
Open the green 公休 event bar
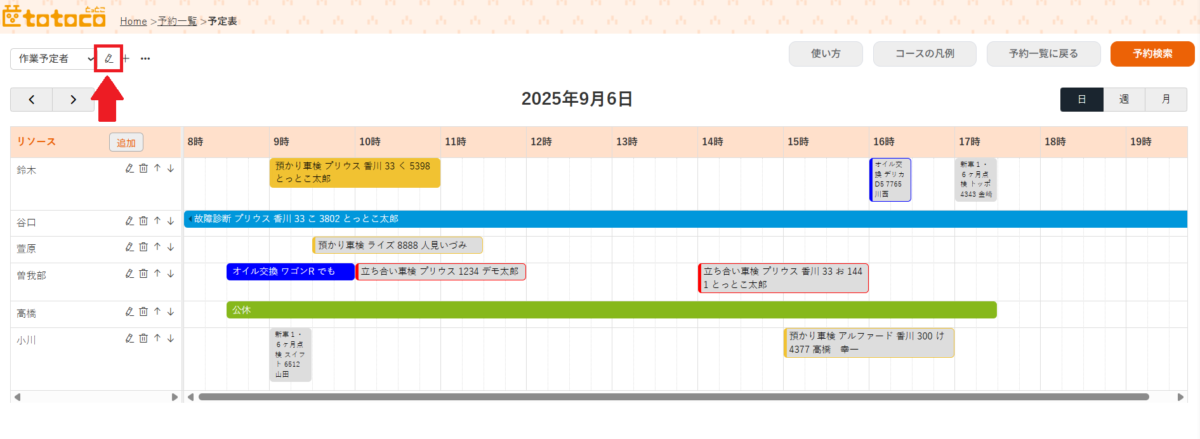611,311
